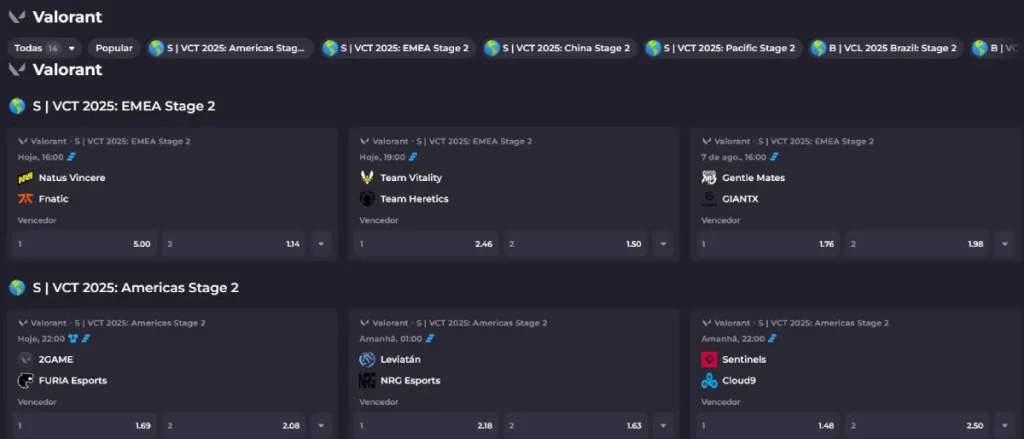Click the Gentle Mates team name
This screenshot has width=1024, height=439.
754,178
